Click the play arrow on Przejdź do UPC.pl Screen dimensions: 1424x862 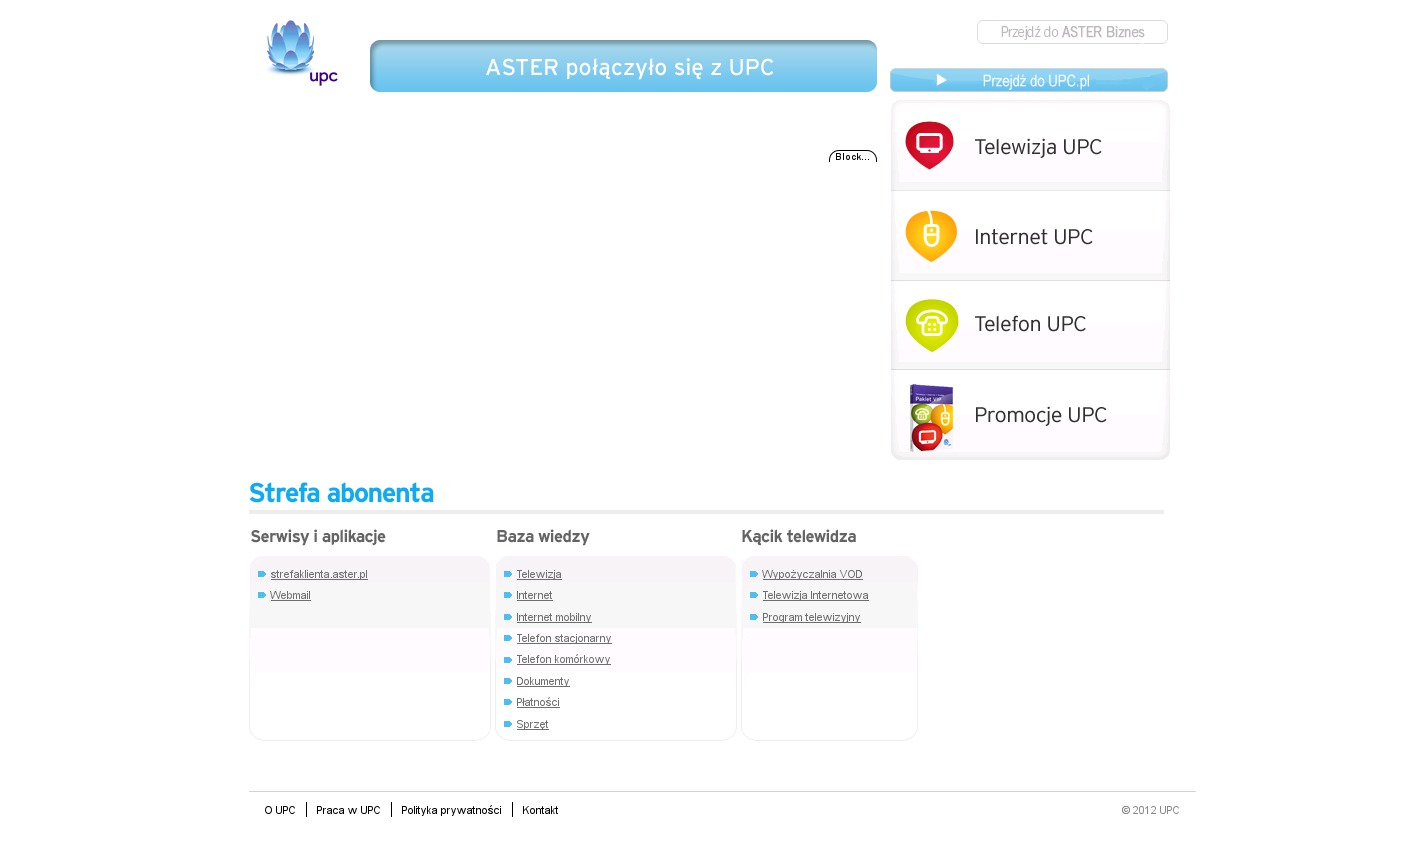pyautogui.click(x=941, y=80)
